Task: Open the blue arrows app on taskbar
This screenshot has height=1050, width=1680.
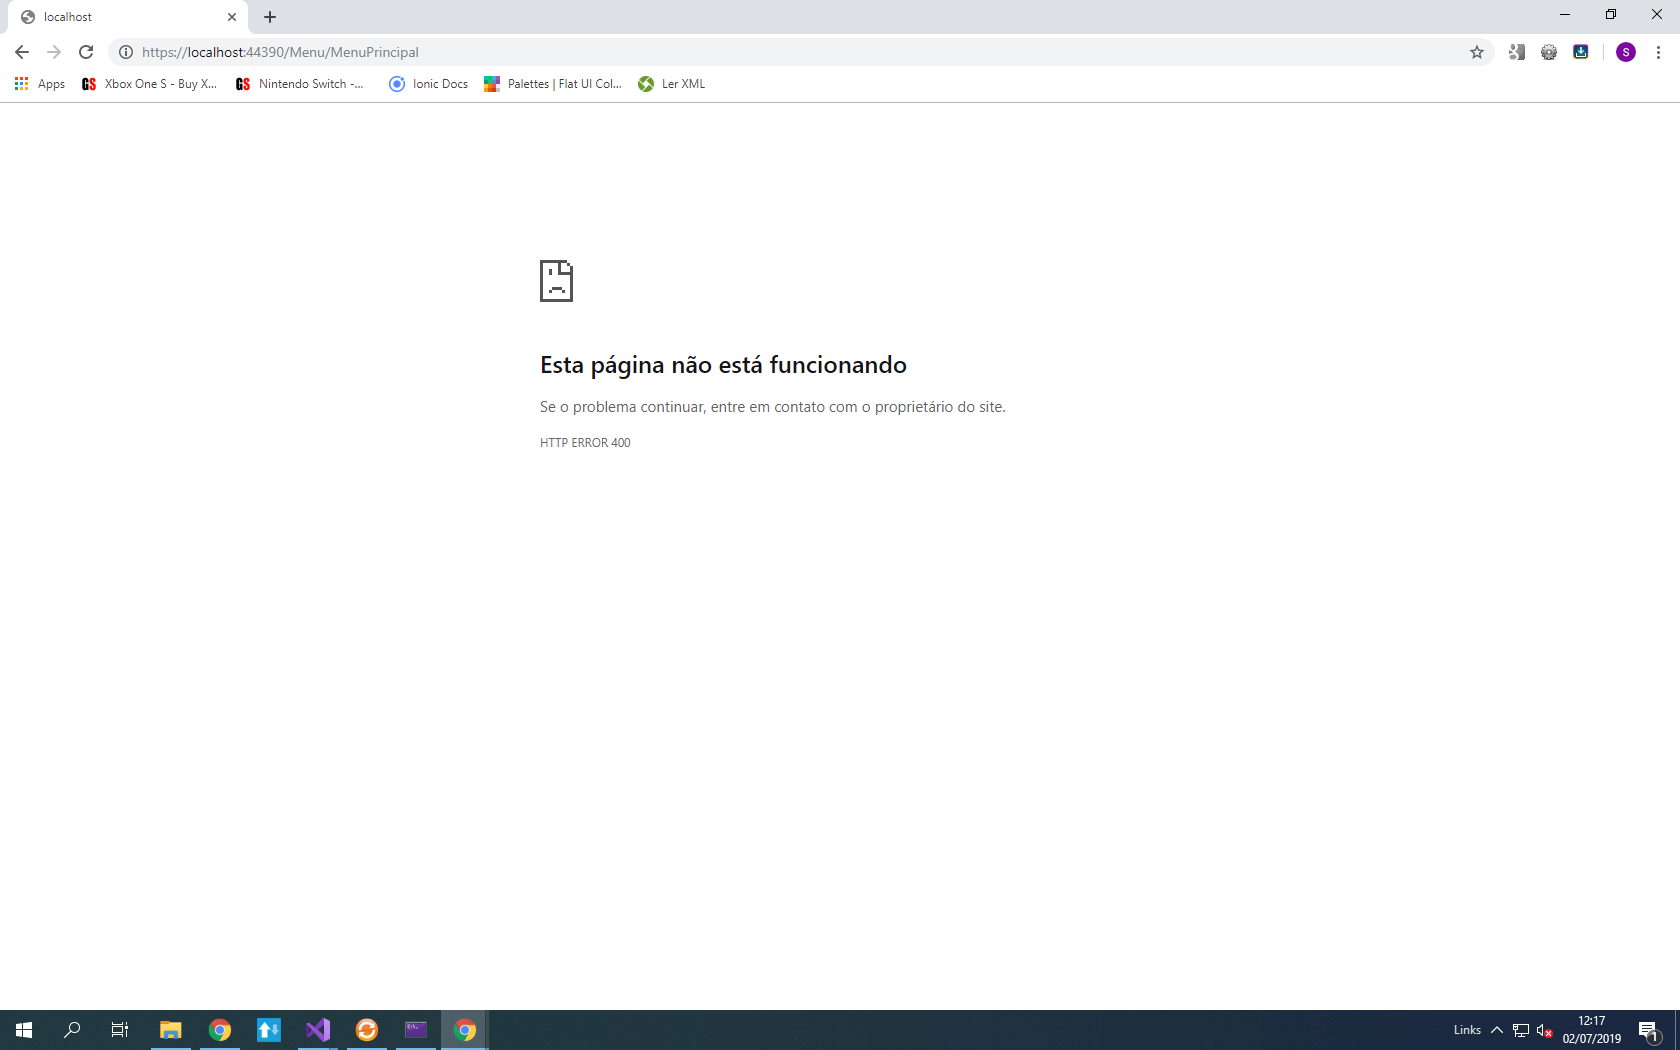Action: coord(269,1030)
